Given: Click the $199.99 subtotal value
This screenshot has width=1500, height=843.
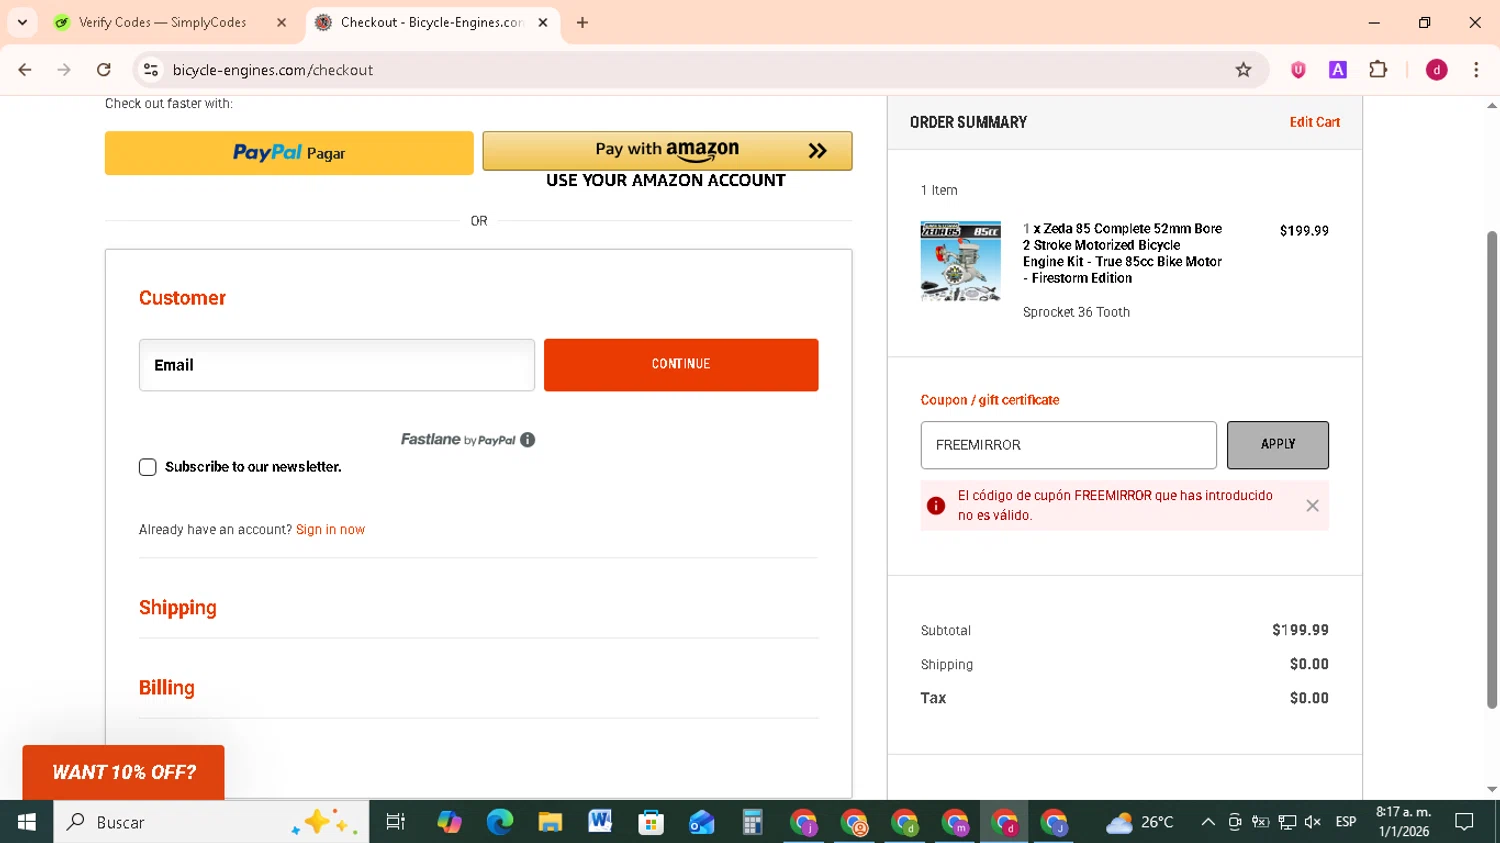Looking at the screenshot, I should tap(1300, 630).
